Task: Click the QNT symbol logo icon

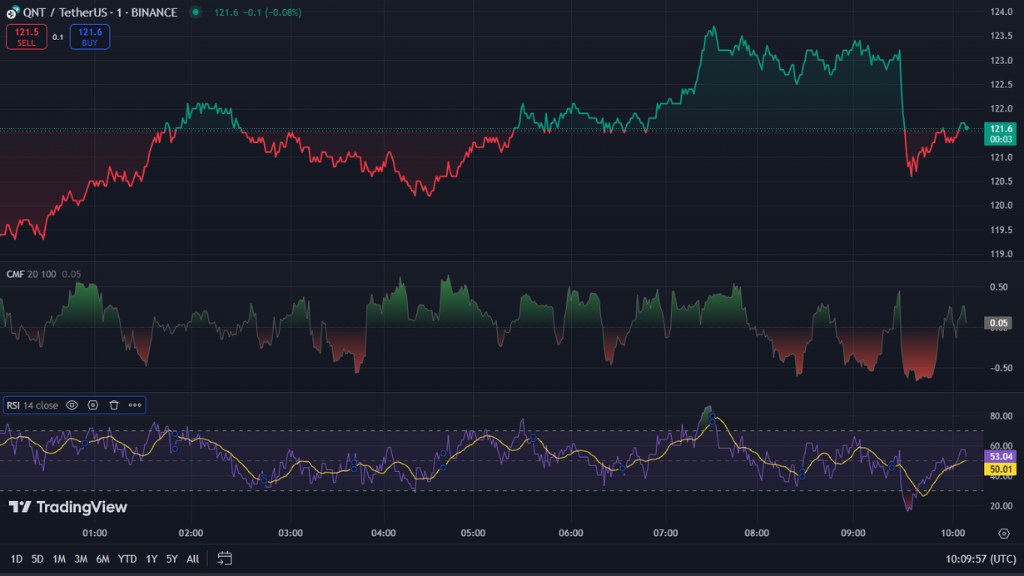Action: tap(12, 12)
